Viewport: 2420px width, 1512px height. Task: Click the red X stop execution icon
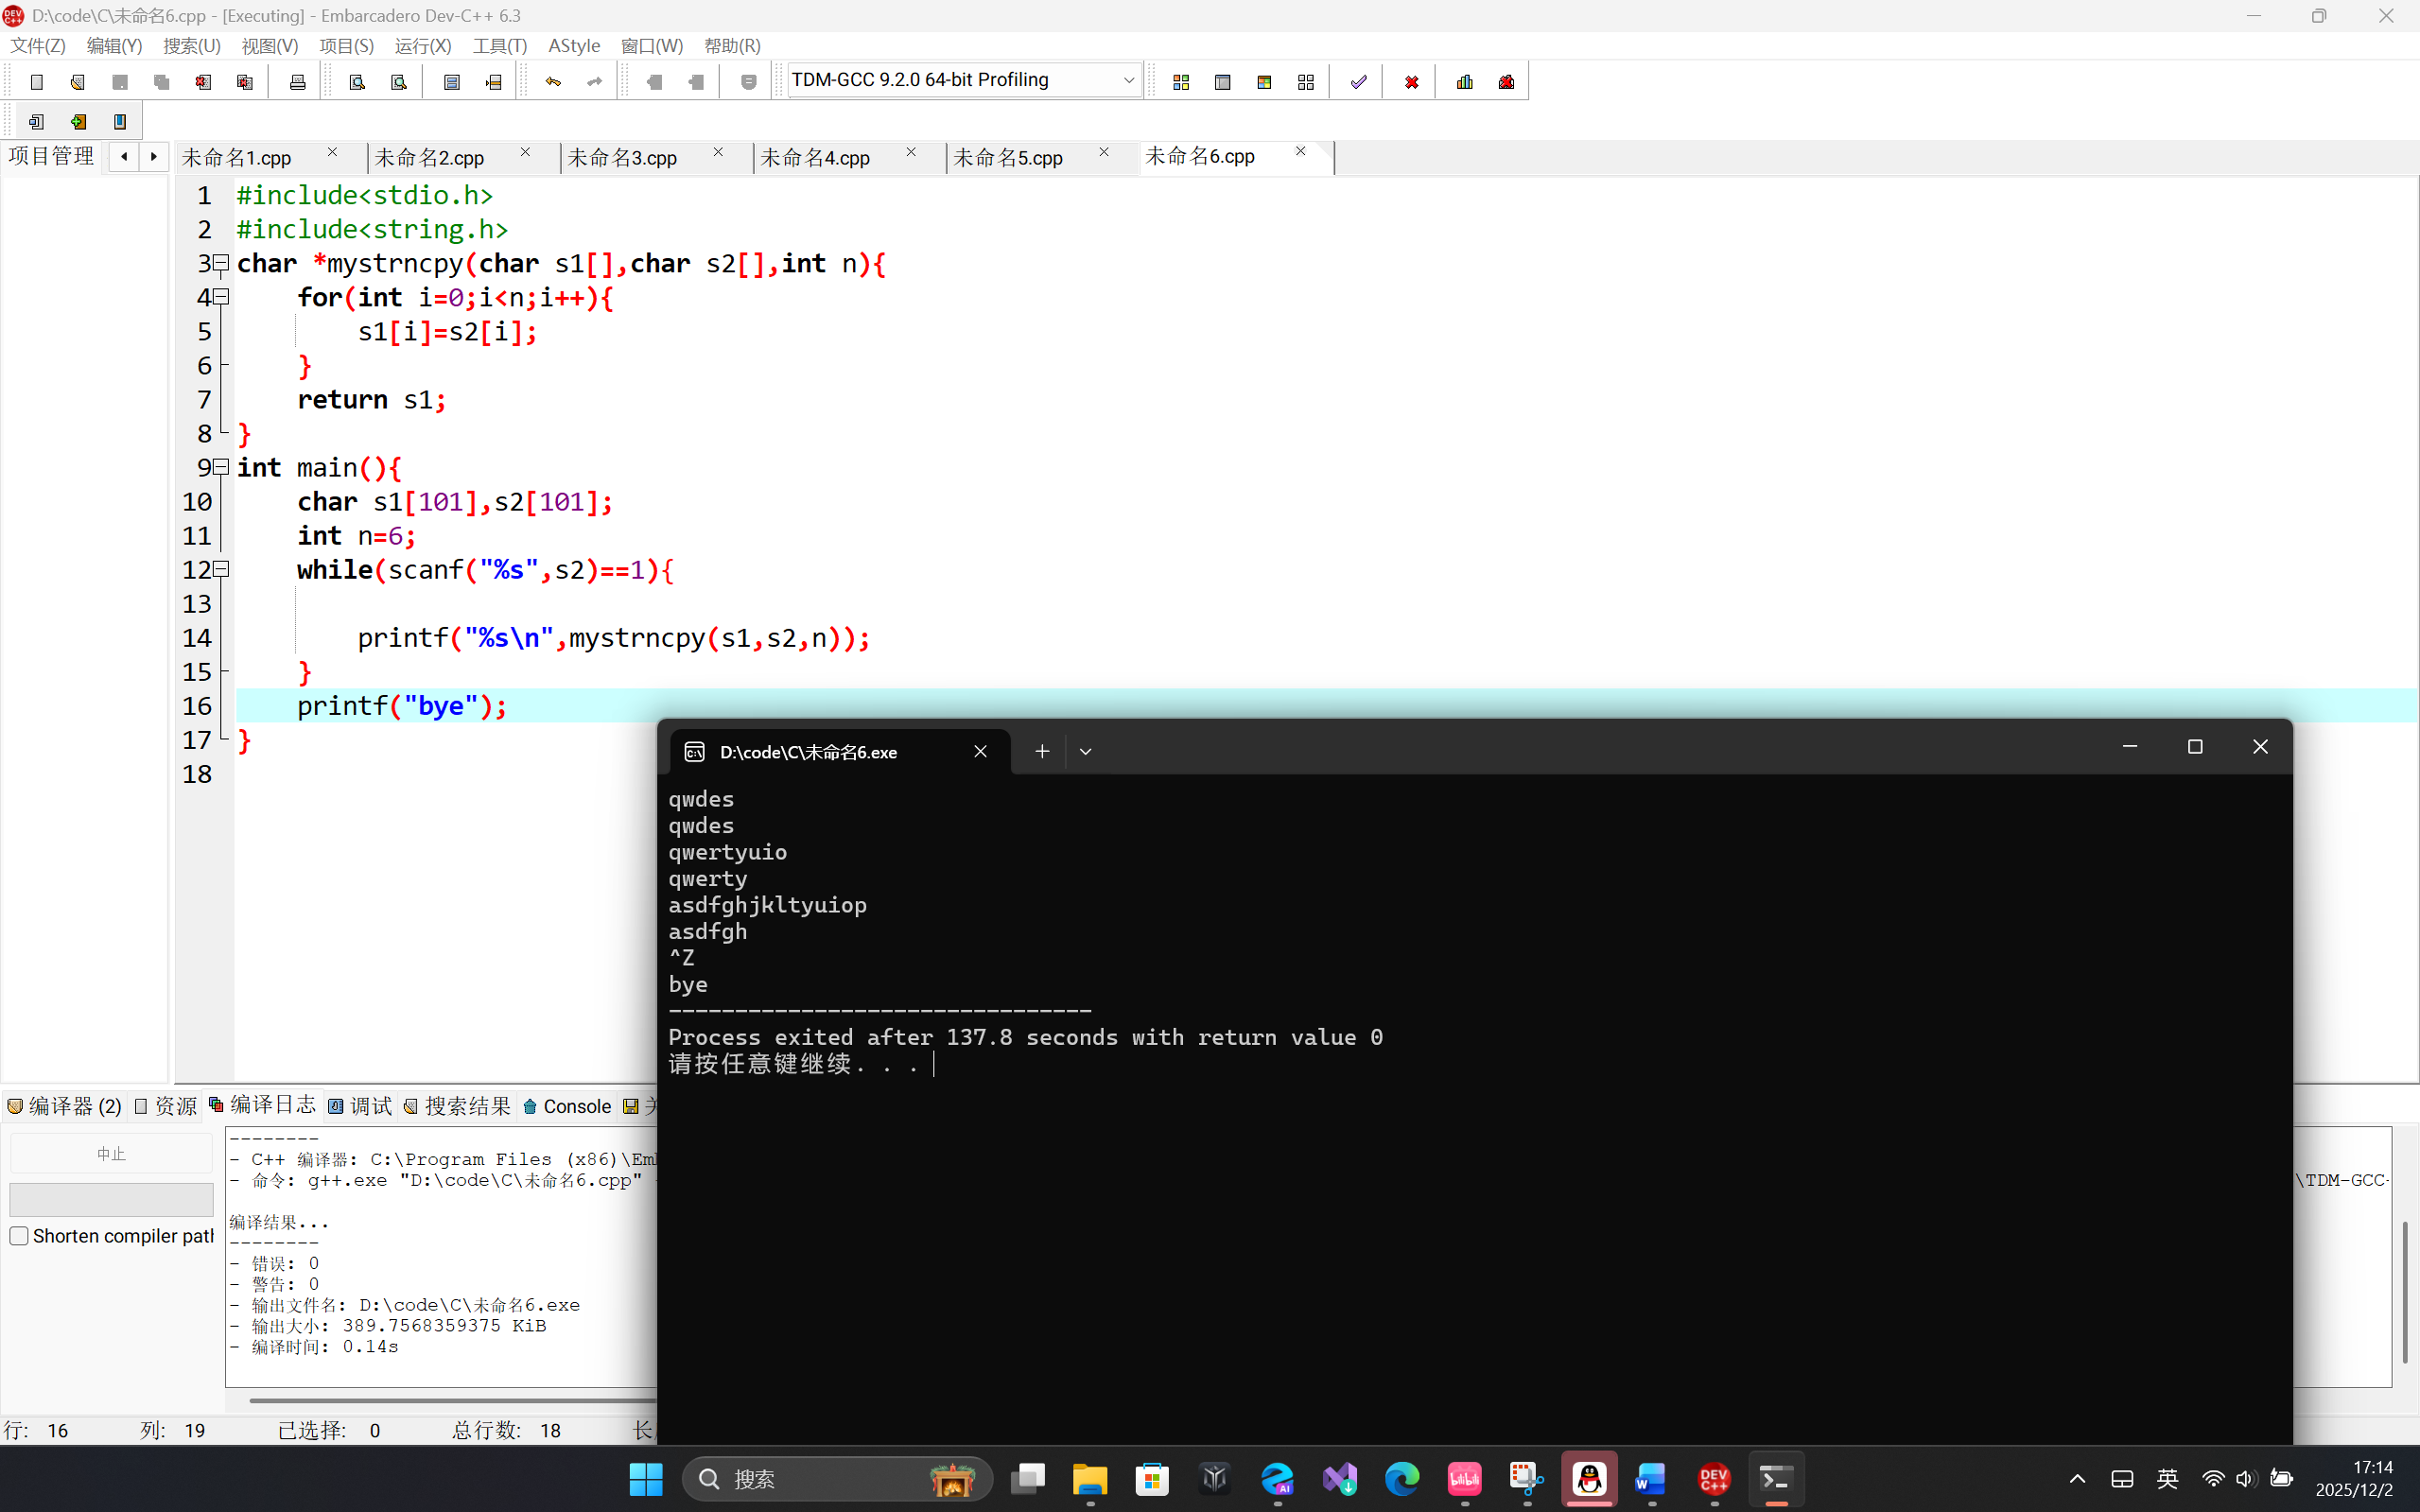point(1411,82)
